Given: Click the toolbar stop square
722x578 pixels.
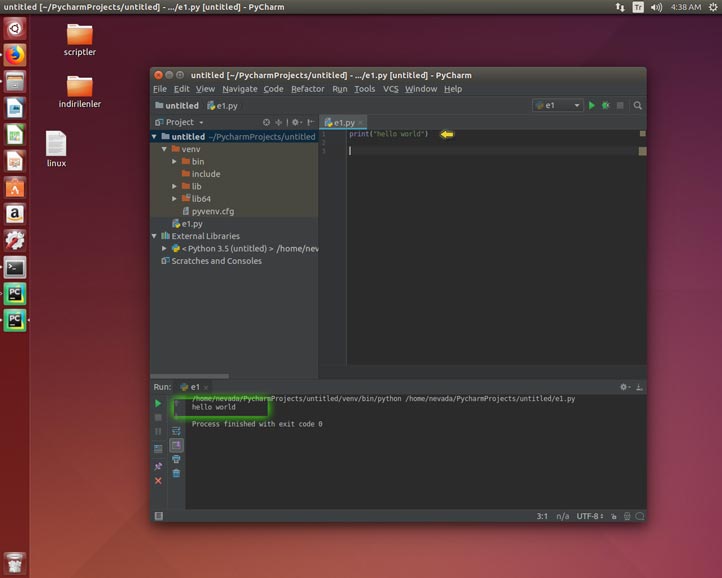Looking at the screenshot, I should [620, 105].
